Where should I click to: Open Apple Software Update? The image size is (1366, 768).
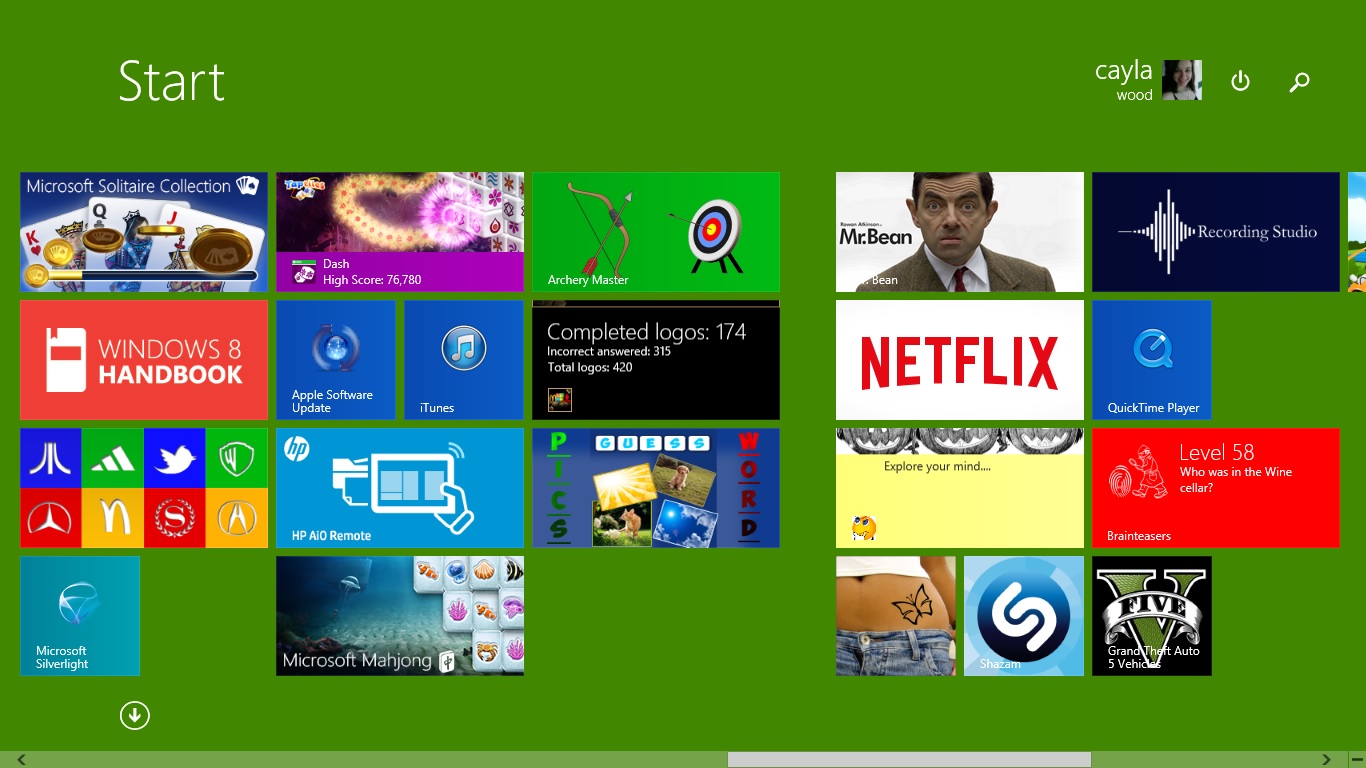pos(336,360)
